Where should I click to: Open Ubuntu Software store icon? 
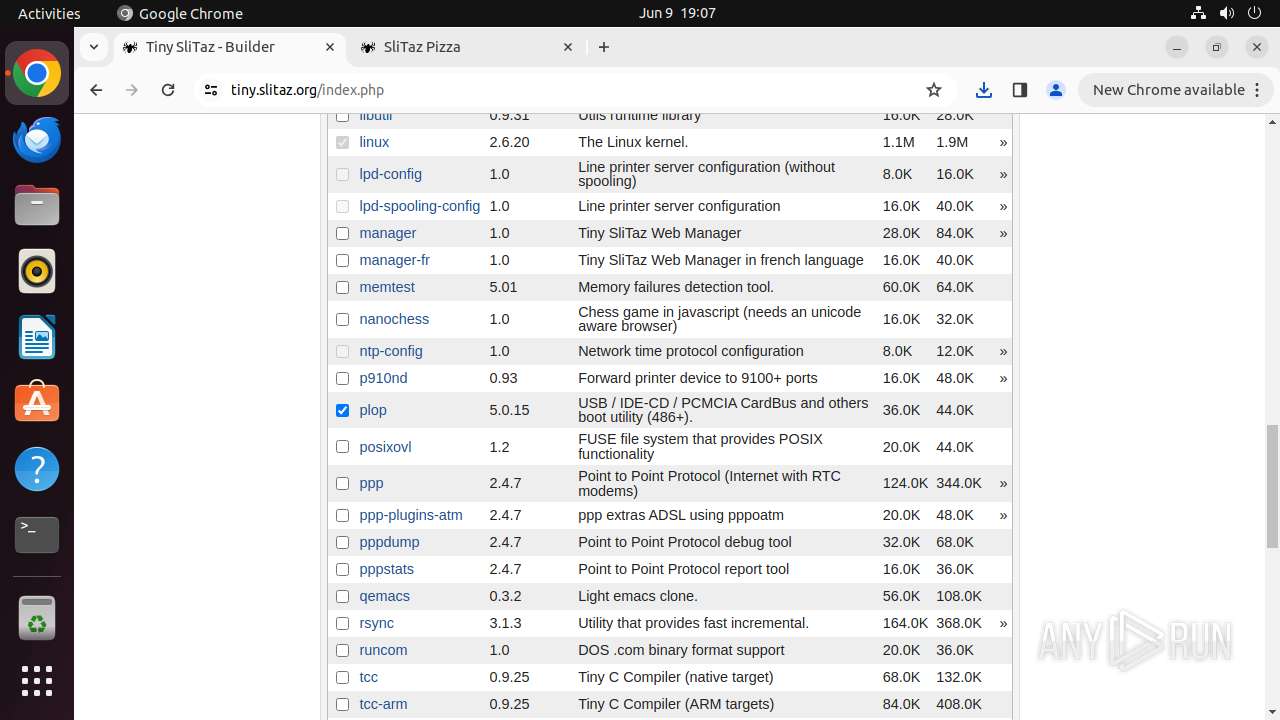[x=37, y=403]
